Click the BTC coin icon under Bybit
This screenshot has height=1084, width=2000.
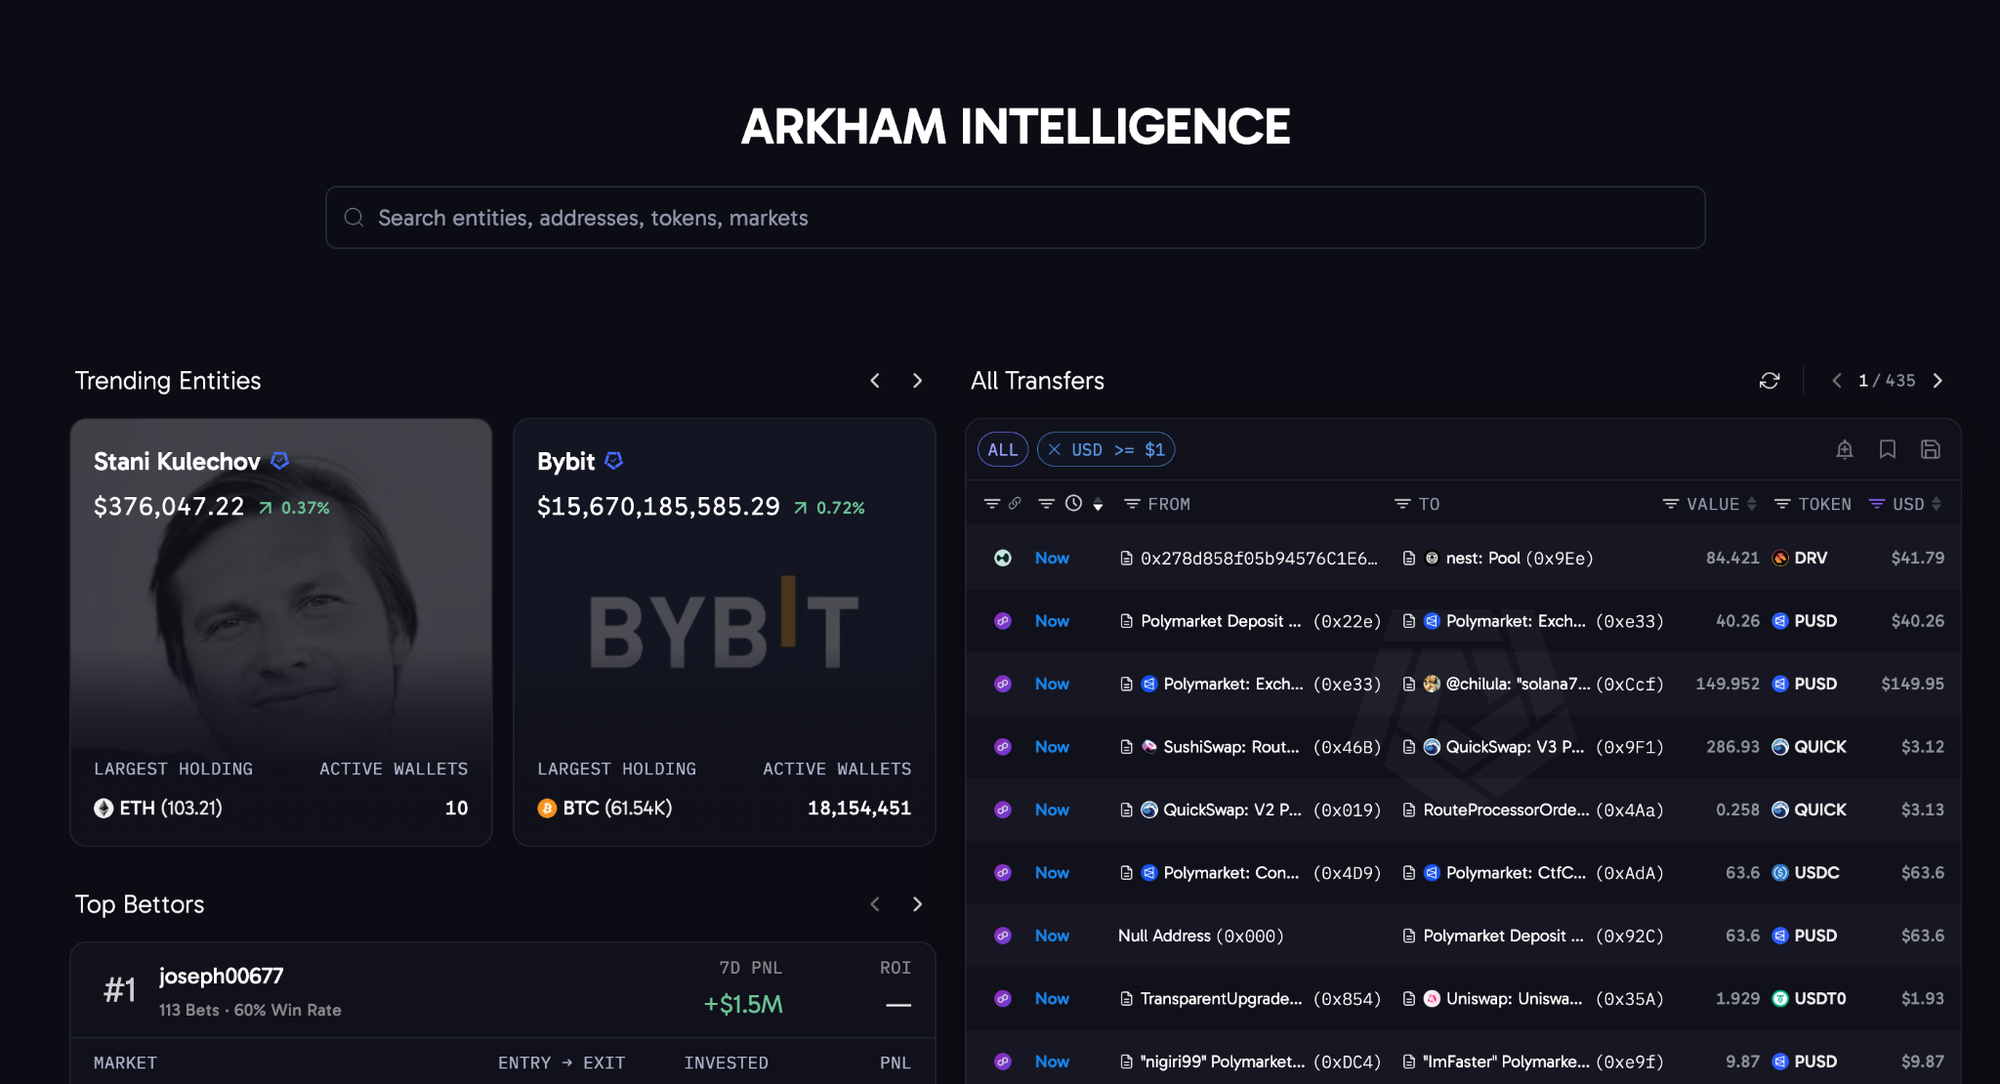[x=547, y=808]
